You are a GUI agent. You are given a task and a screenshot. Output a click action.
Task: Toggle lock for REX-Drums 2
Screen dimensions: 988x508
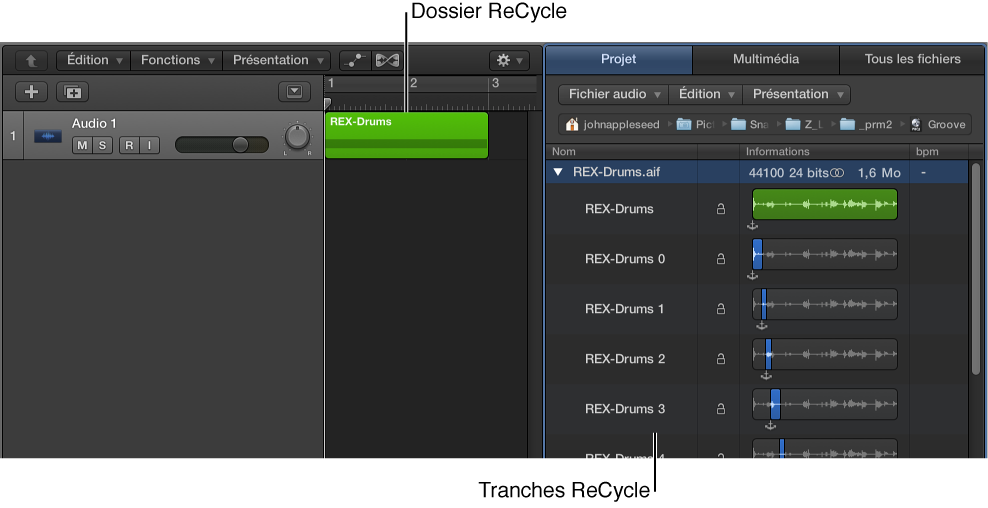(x=720, y=359)
